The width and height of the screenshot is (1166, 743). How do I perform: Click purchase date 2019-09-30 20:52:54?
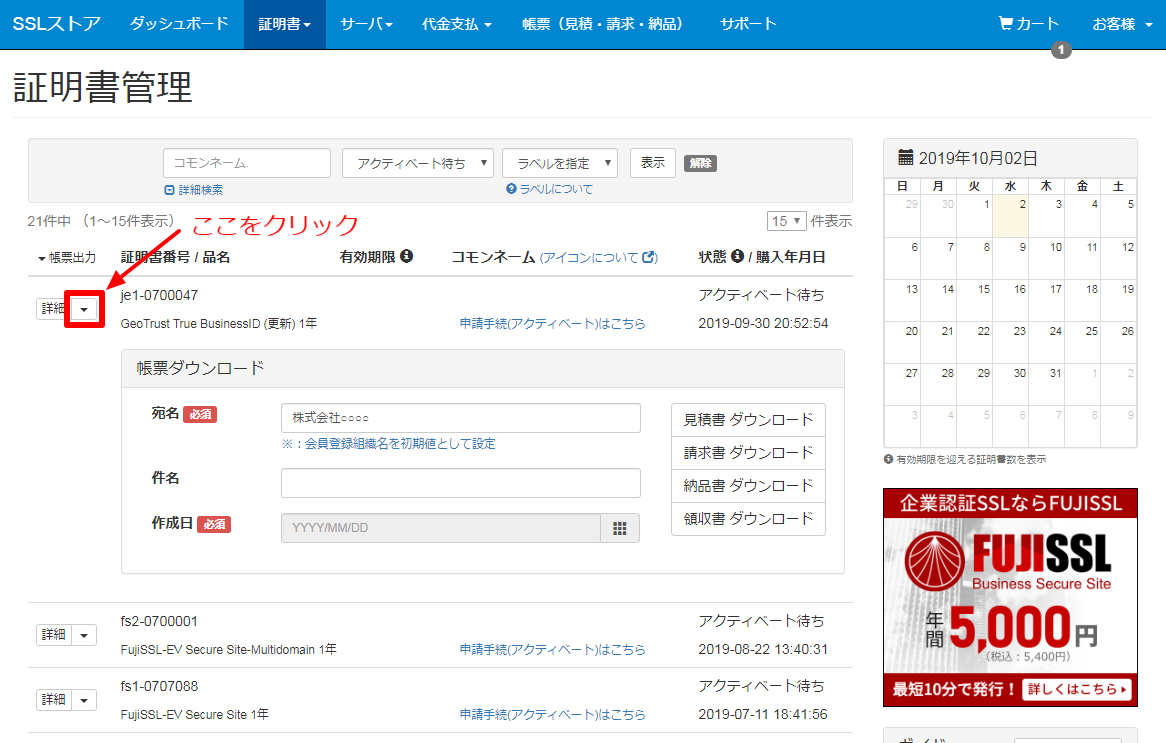pyautogui.click(x=763, y=324)
